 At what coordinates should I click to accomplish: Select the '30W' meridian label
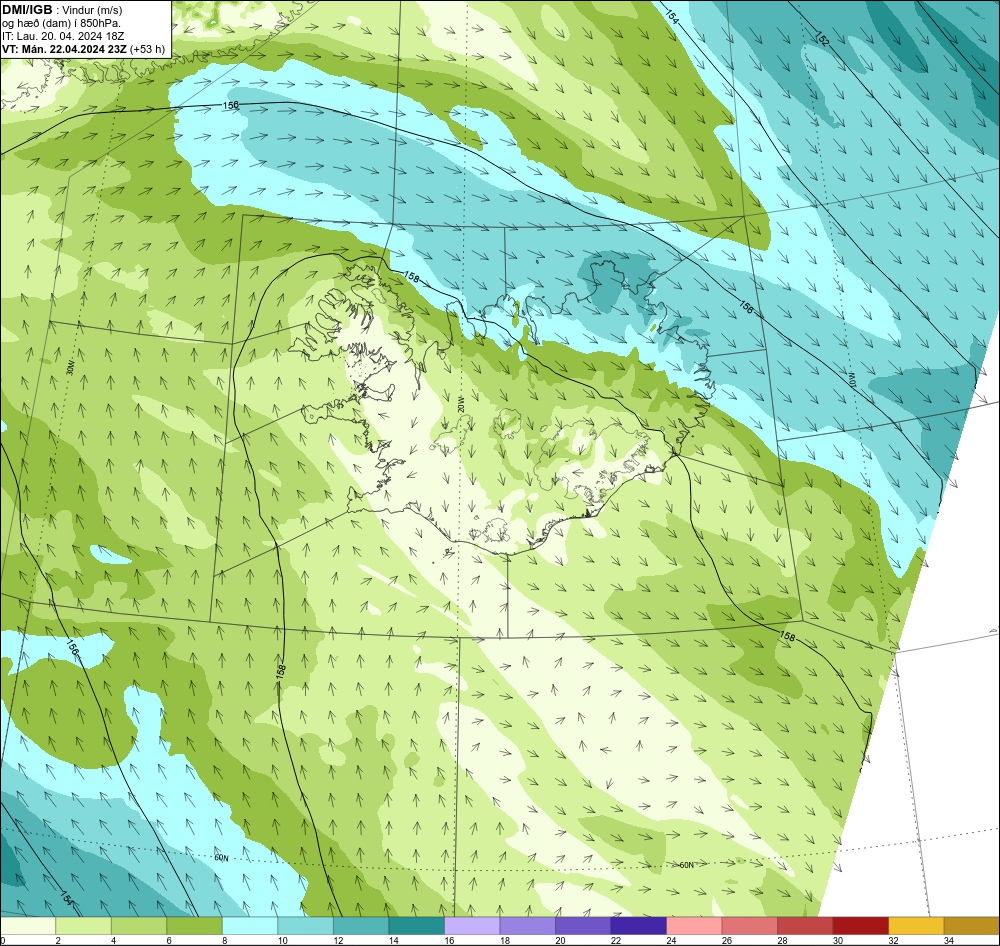point(70,368)
